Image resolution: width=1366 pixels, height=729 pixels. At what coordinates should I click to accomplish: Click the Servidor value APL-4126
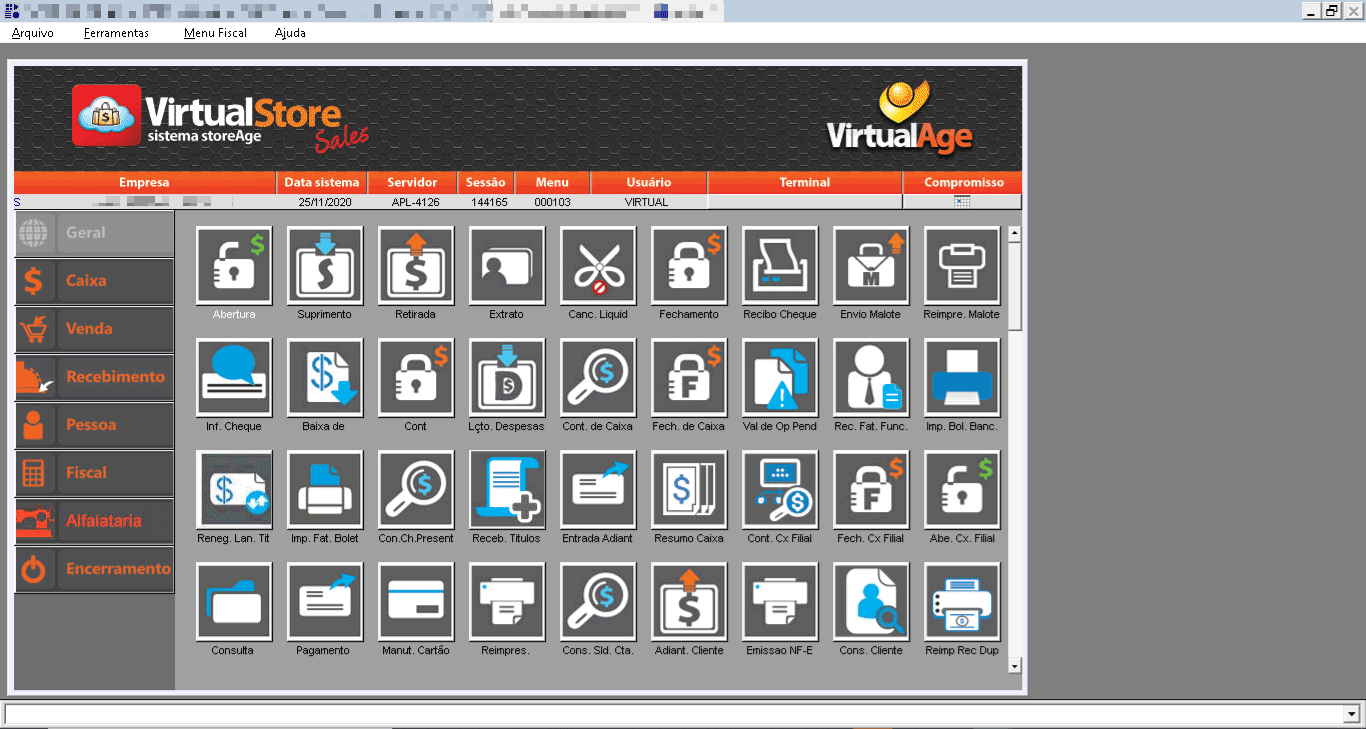[413, 202]
